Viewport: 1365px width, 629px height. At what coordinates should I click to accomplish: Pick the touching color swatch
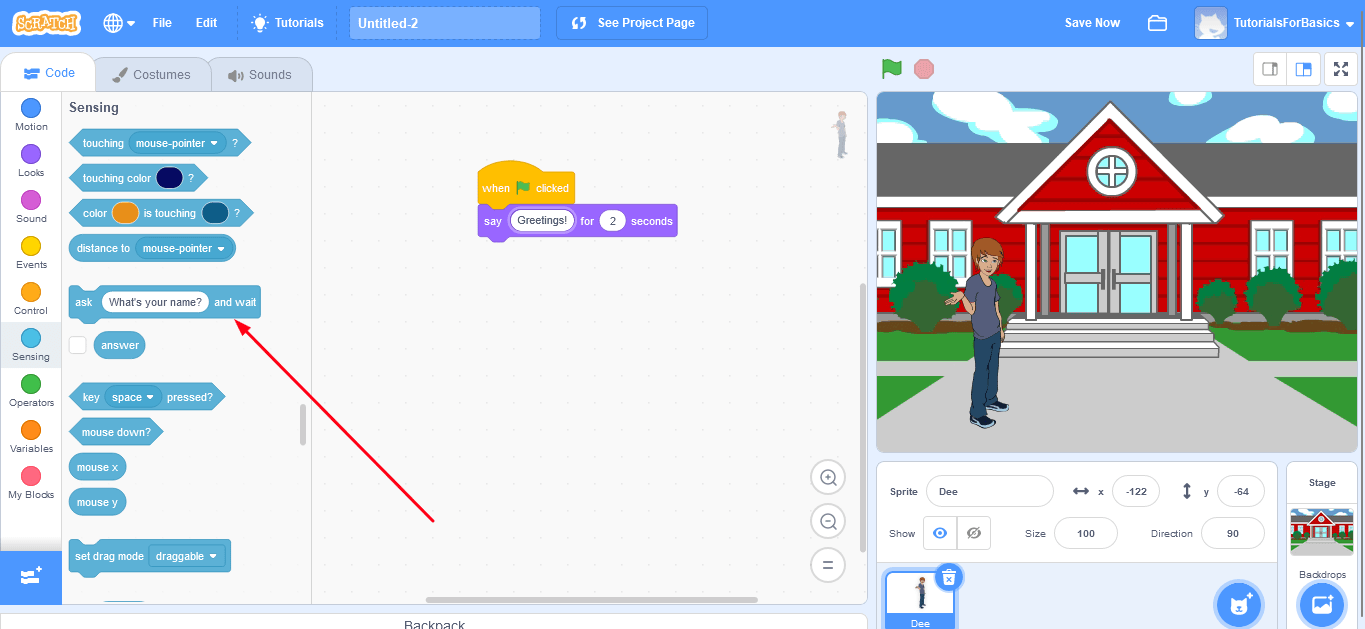[169, 178]
